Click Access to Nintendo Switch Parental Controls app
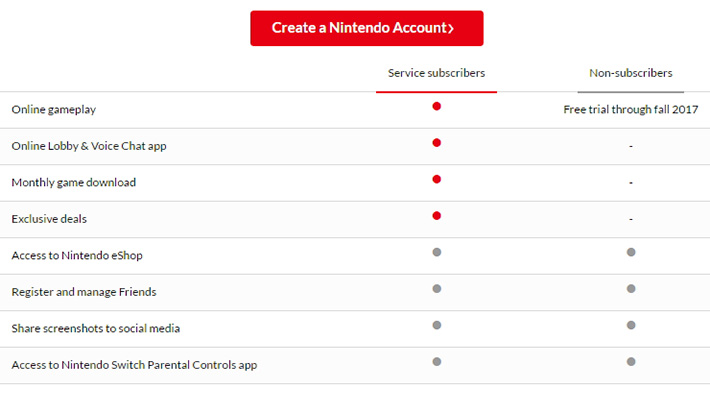The height and width of the screenshot is (399, 710). point(134,365)
